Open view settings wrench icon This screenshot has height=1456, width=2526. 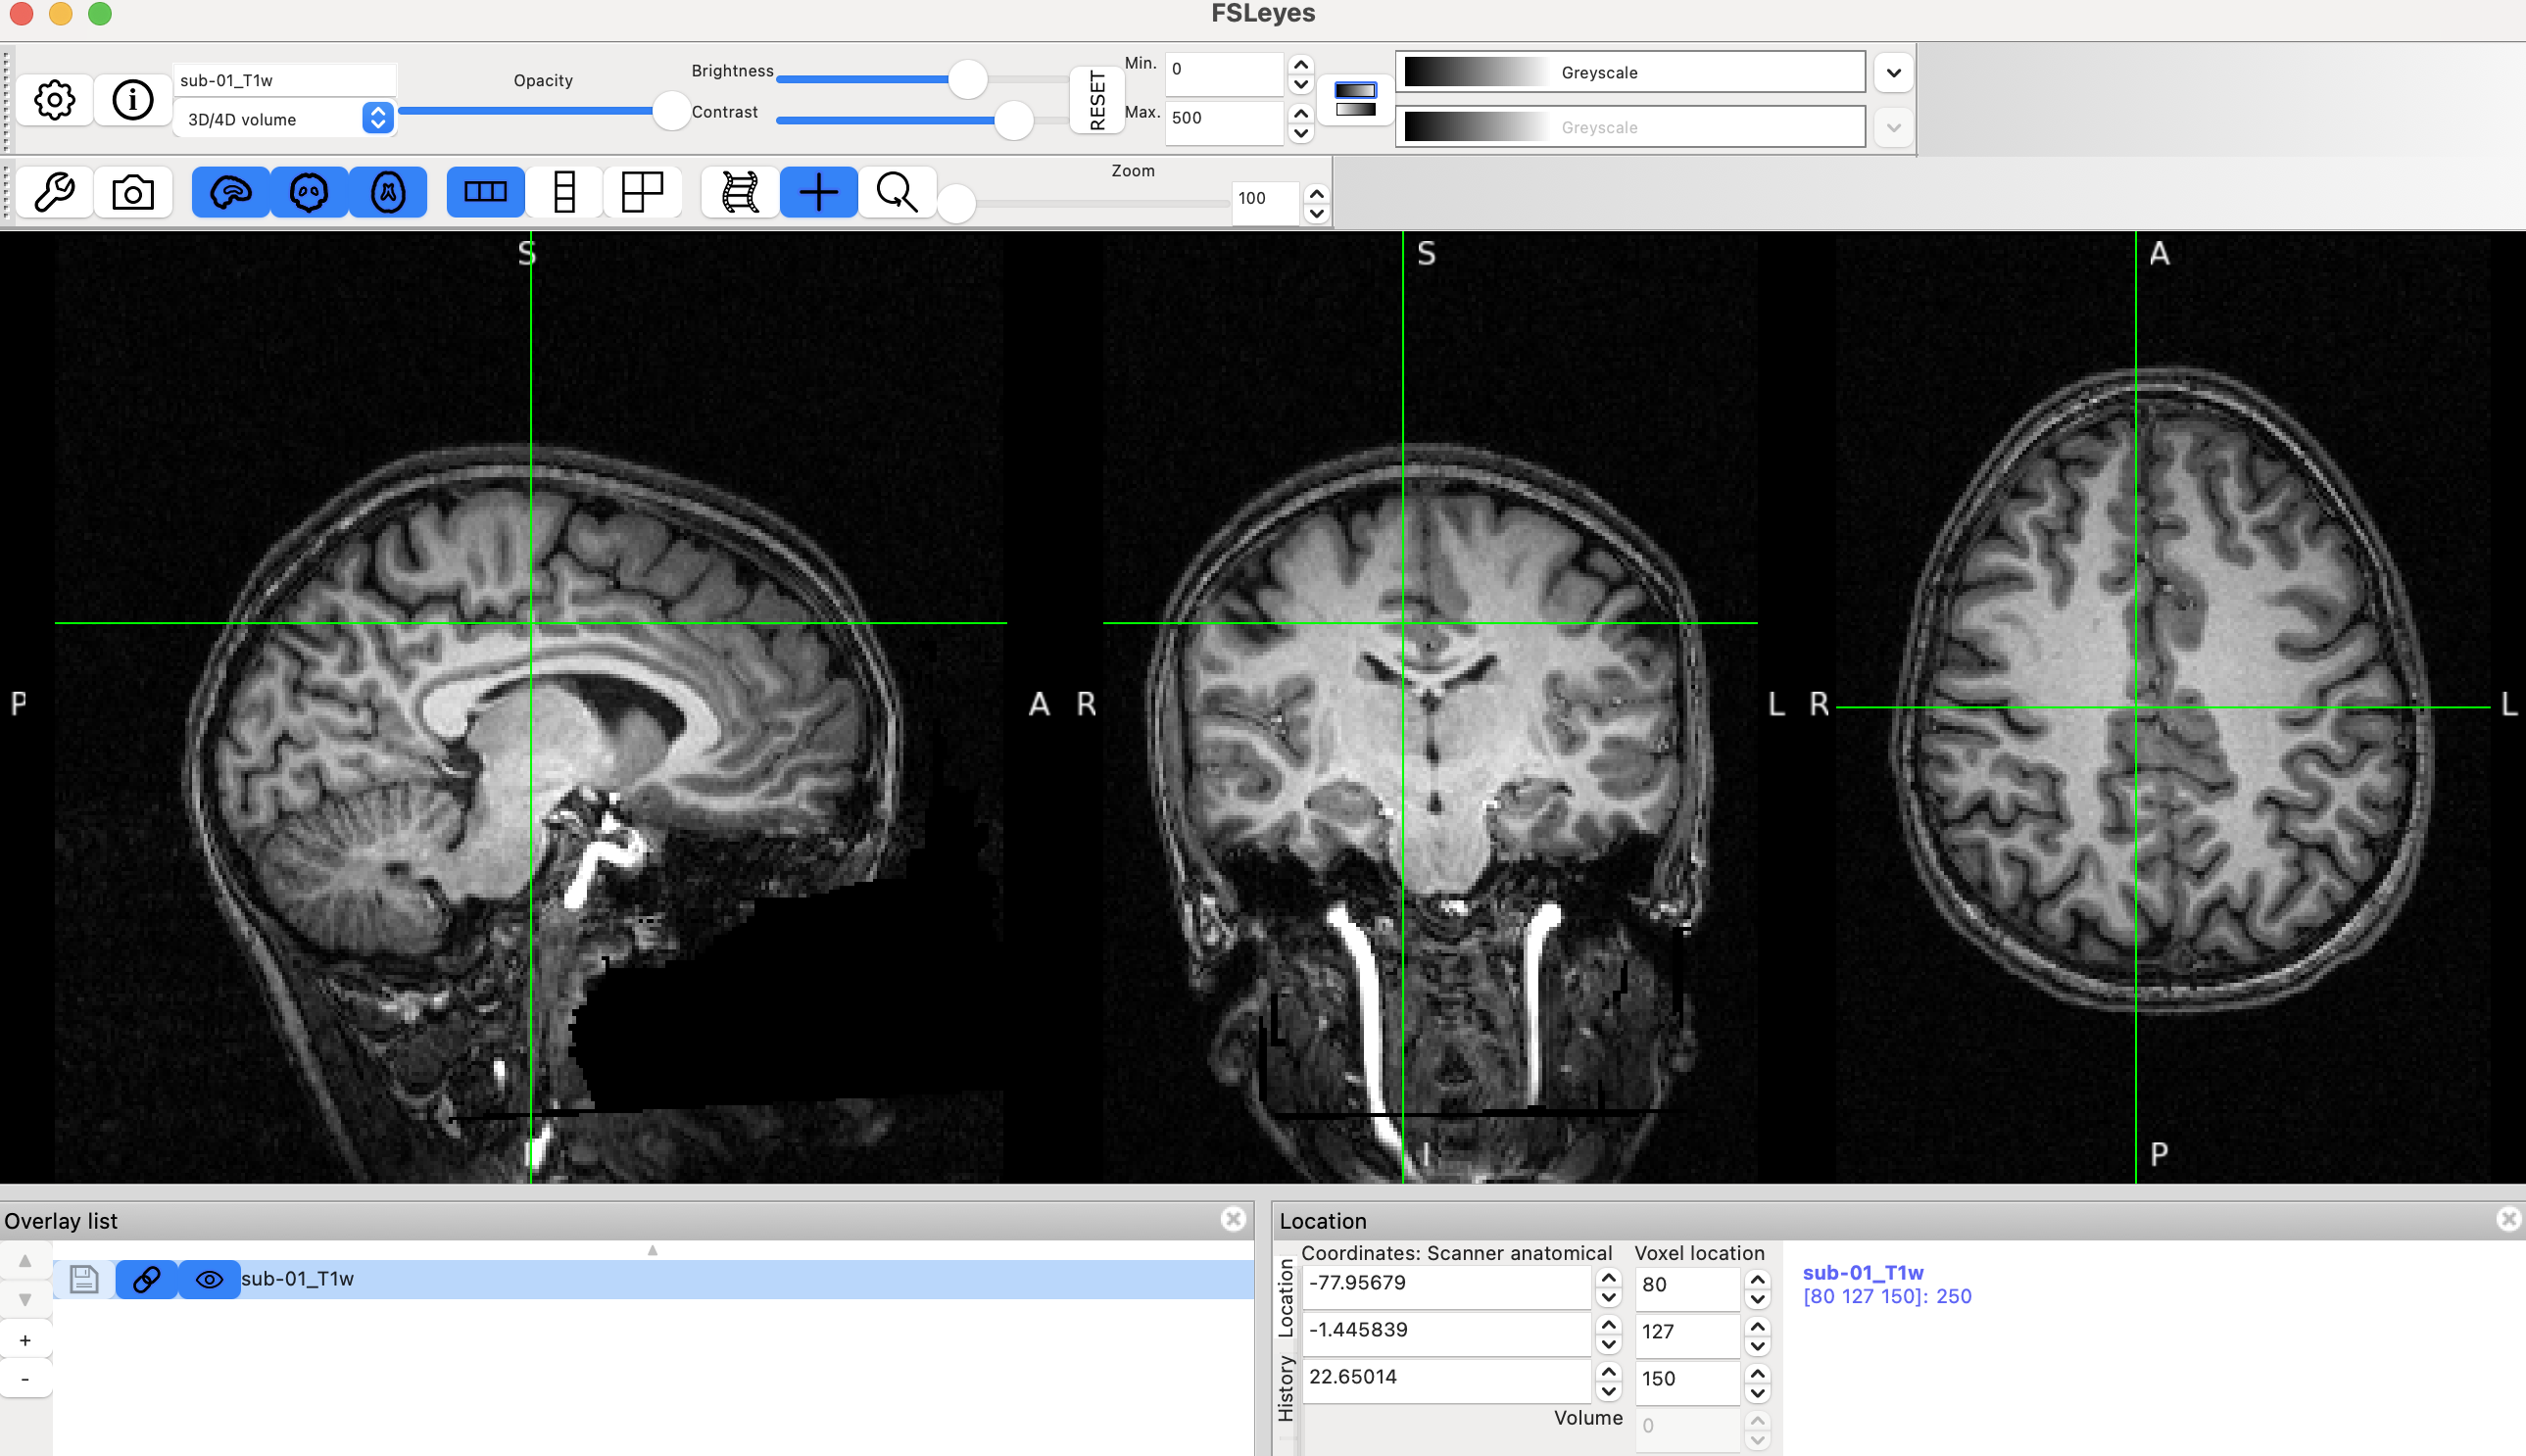point(54,192)
